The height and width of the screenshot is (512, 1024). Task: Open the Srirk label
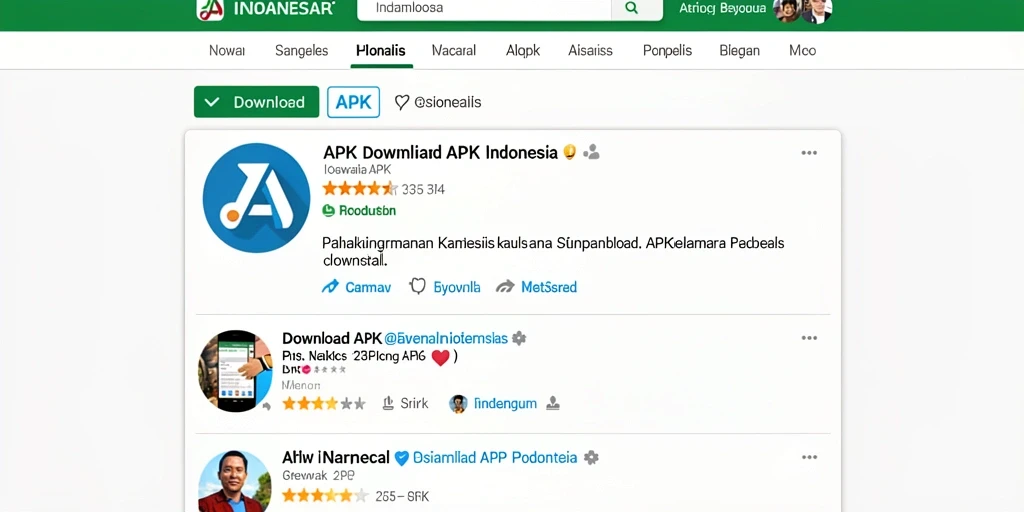click(414, 404)
